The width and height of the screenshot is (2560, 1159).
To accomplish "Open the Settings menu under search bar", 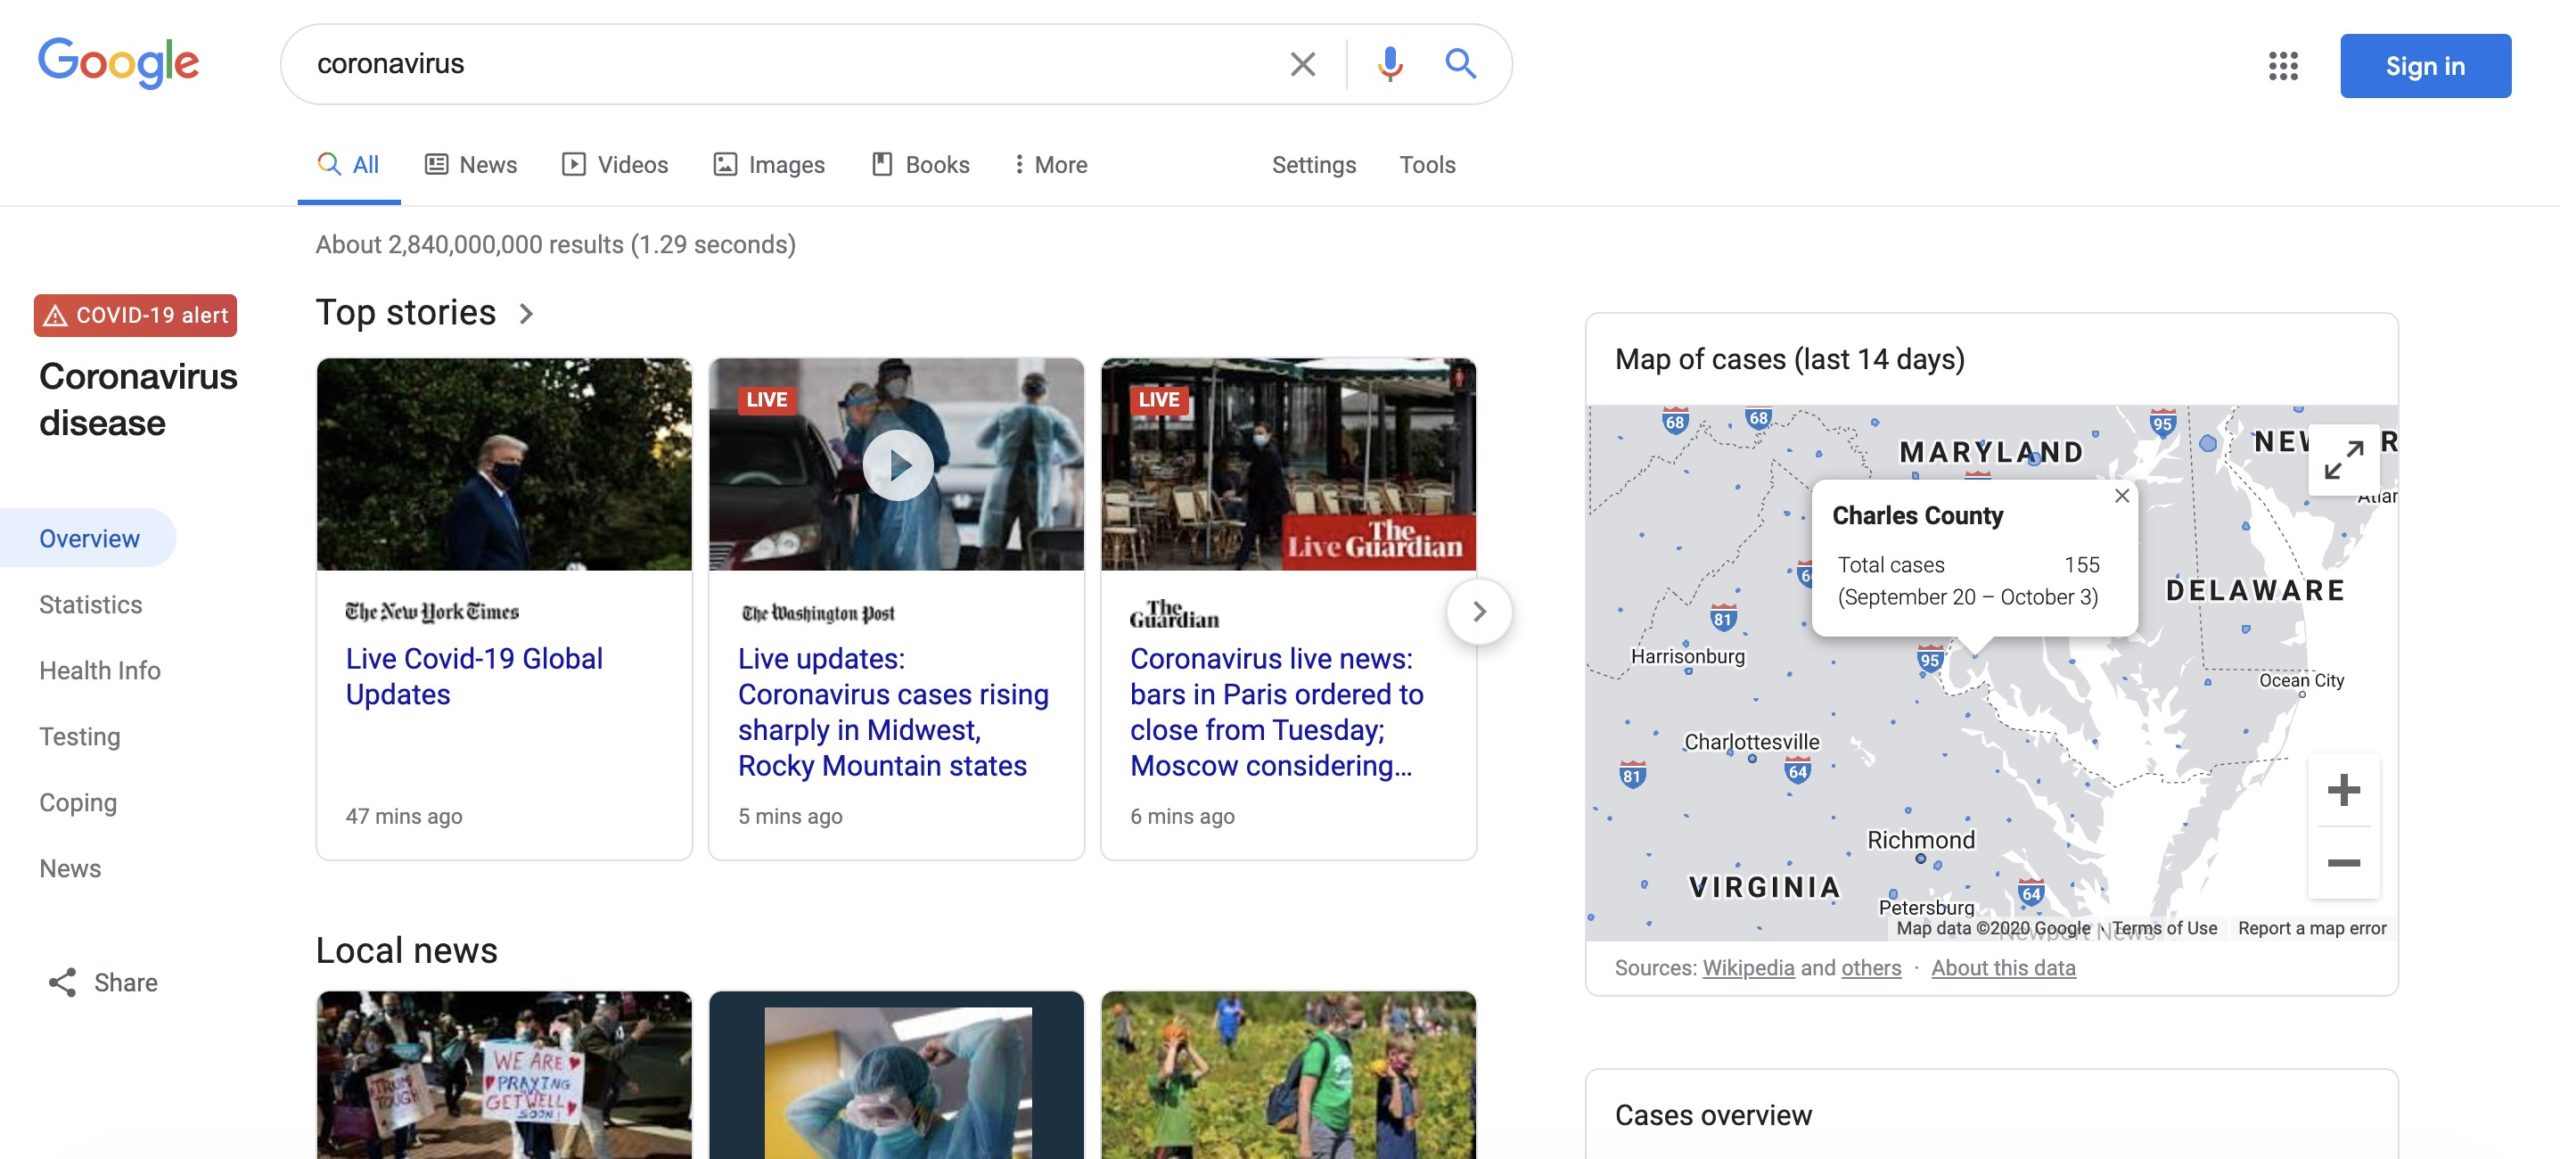I will click(1313, 165).
